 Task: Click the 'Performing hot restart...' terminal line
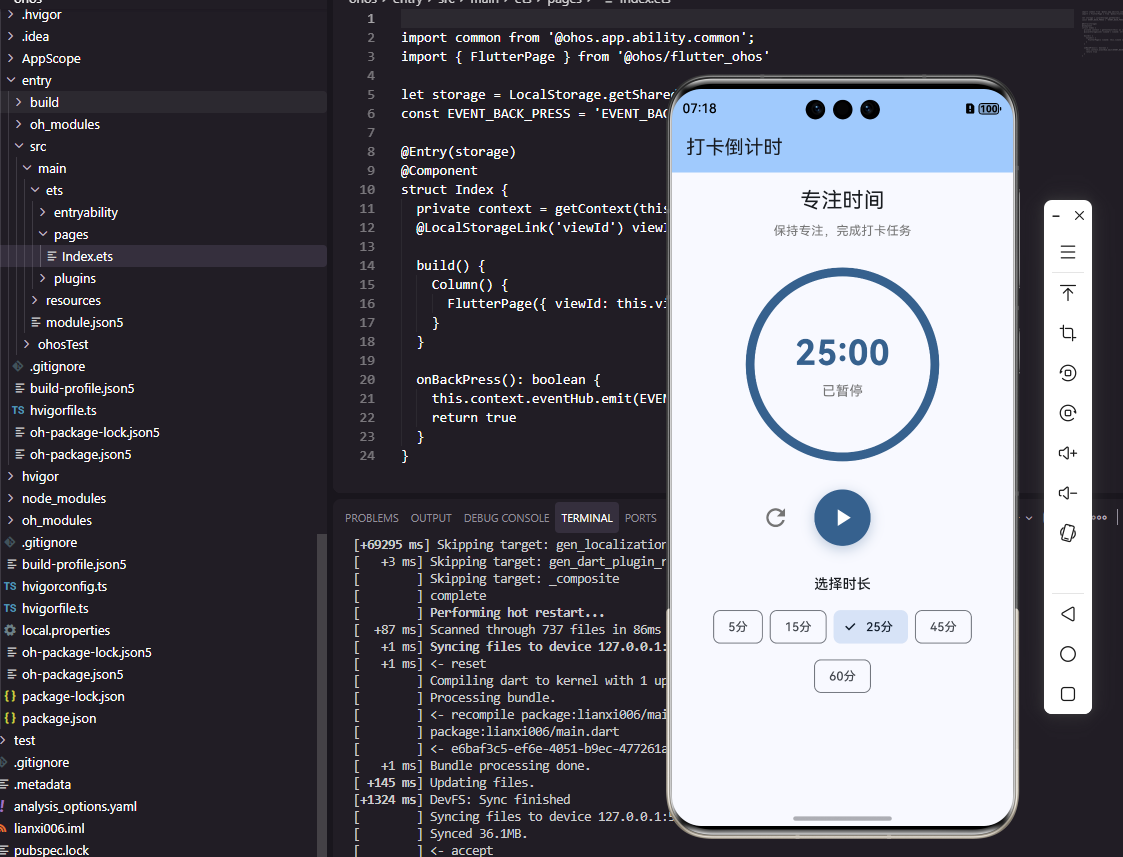click(517, 613)
